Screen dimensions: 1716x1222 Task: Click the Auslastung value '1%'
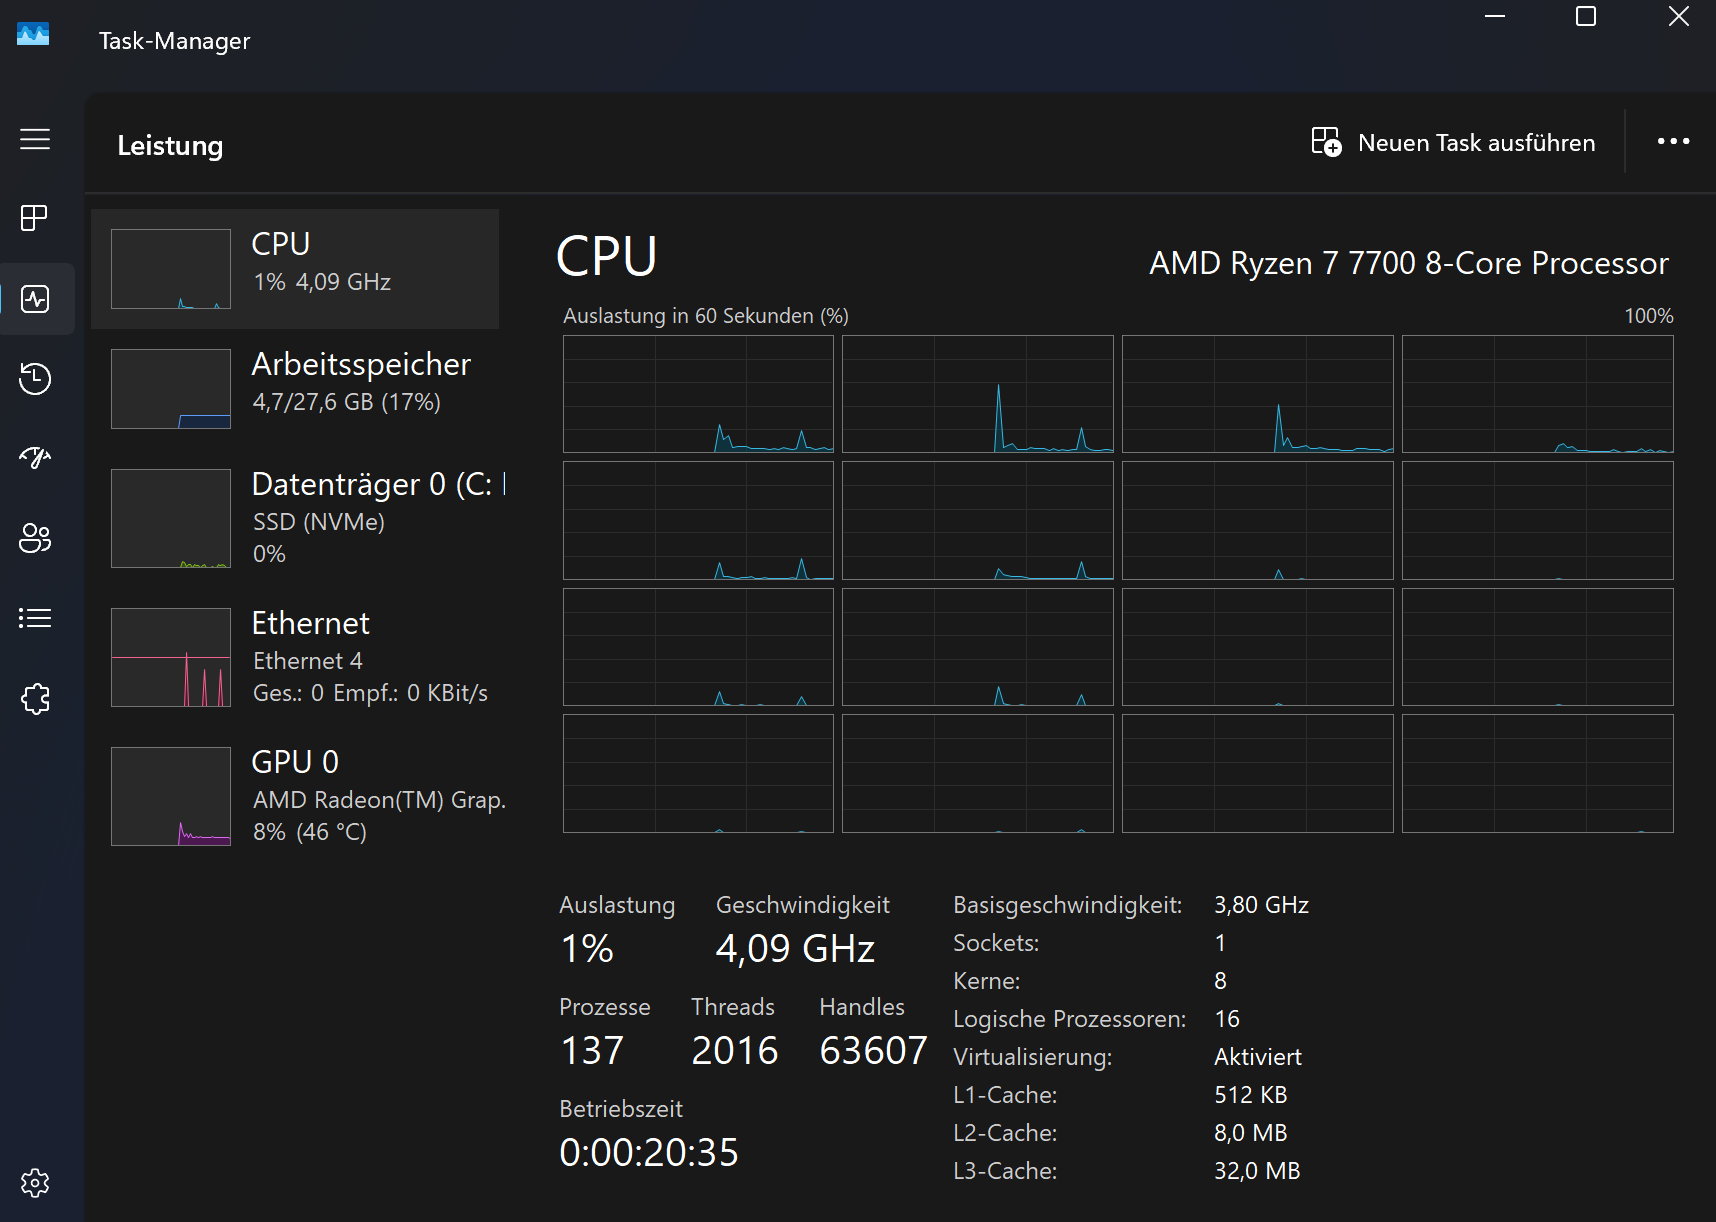(587, 948)
